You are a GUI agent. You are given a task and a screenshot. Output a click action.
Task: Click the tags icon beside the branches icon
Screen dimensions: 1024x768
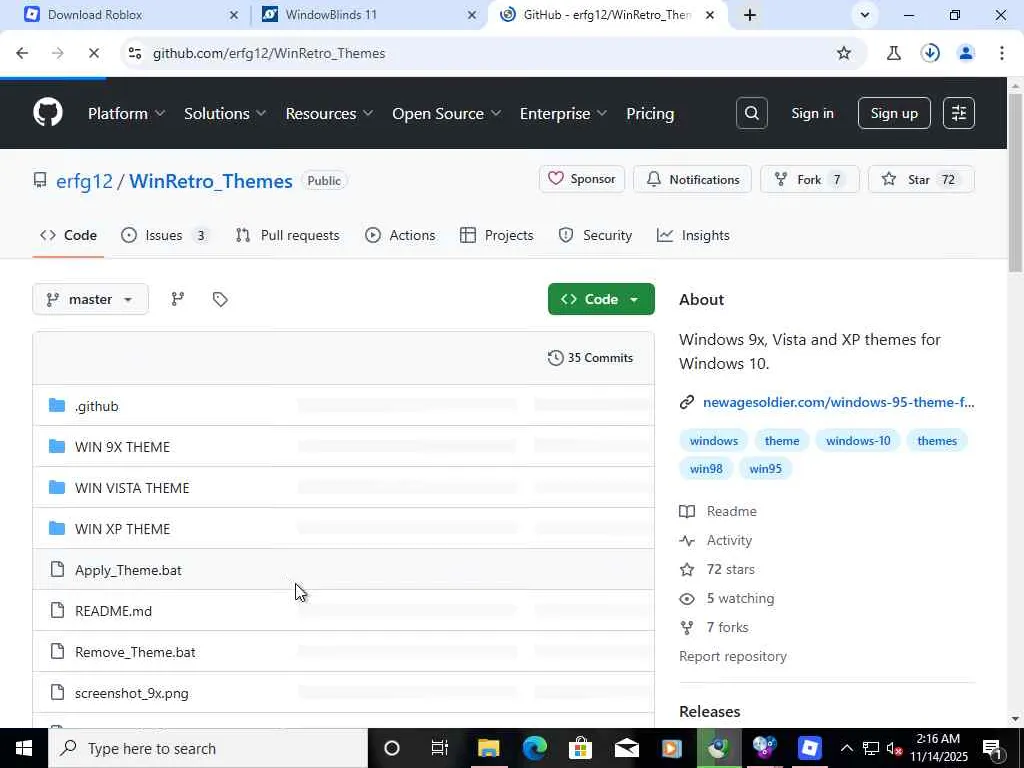pyautogui.click(x=220, y=299)
